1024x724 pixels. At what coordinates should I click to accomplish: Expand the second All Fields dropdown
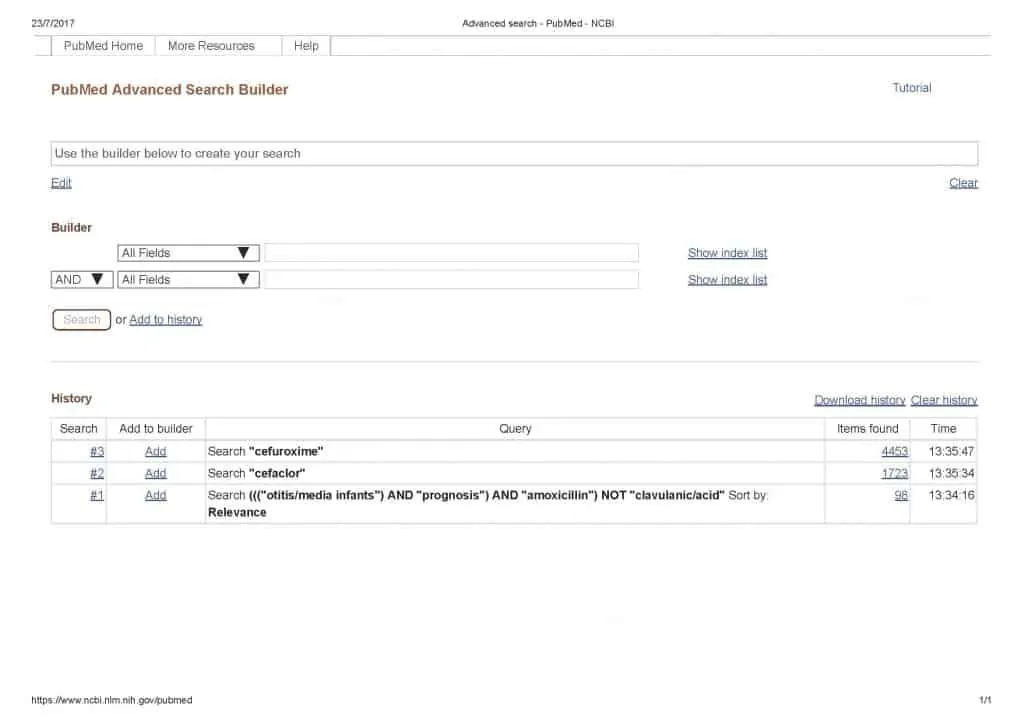click(188, 280)
